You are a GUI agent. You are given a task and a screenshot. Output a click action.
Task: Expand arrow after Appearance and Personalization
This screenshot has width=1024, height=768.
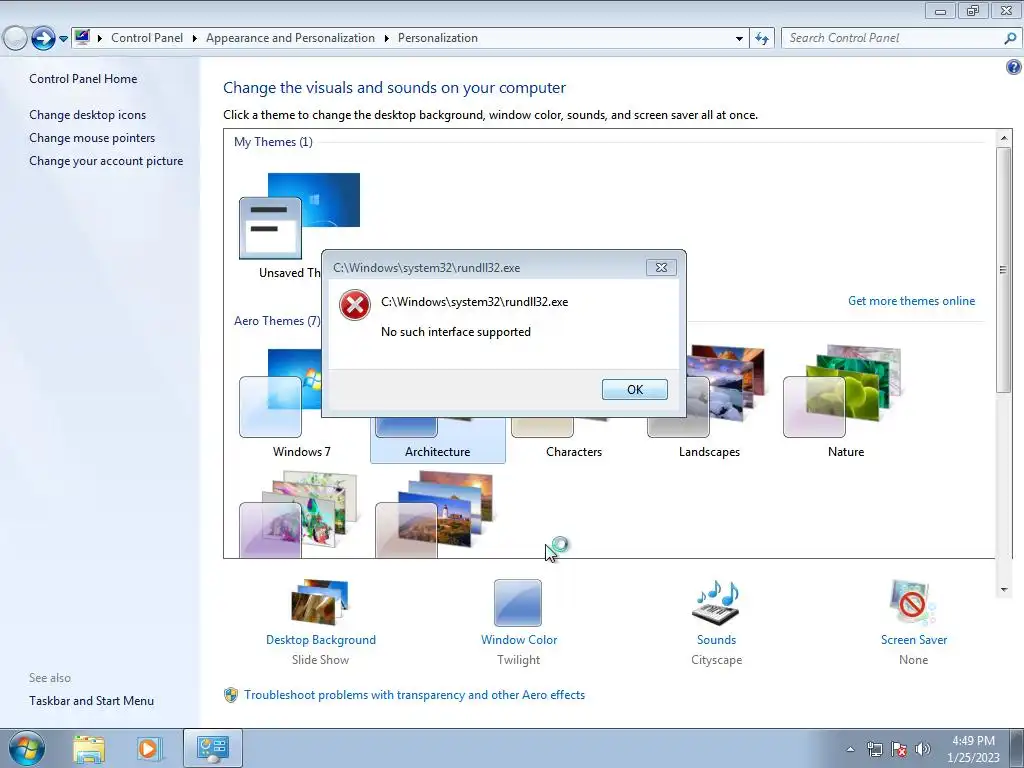pyautogui.click(x=387, y=39)
